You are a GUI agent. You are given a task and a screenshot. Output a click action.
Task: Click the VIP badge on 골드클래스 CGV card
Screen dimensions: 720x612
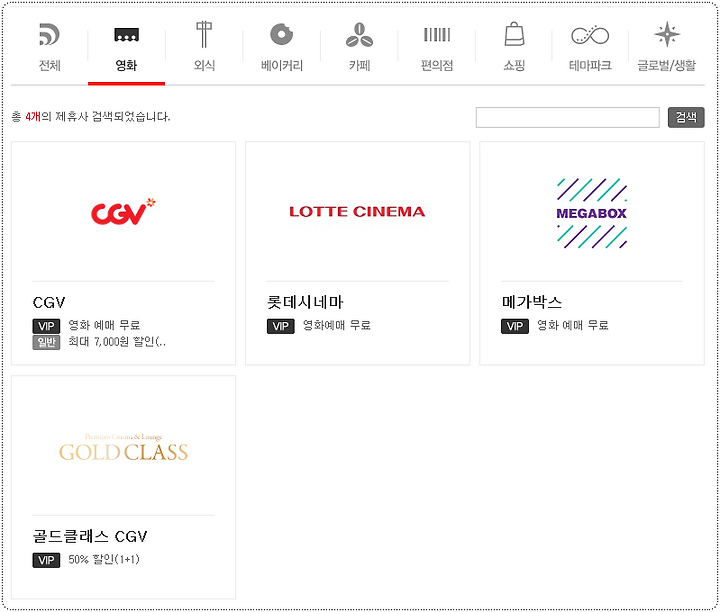click(x=46, y=560)
